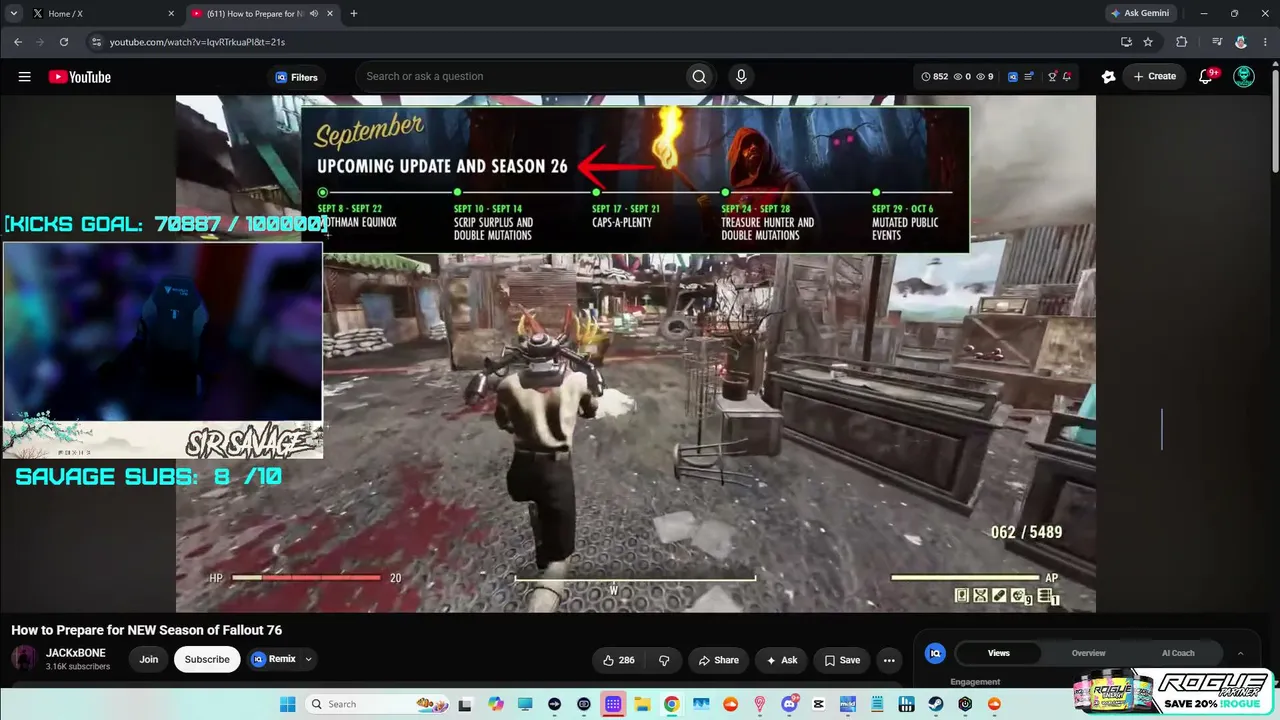1280x720 pixels.
Task: Open a new browser tab
Action: pyautogui.click(x=354, y=14)
